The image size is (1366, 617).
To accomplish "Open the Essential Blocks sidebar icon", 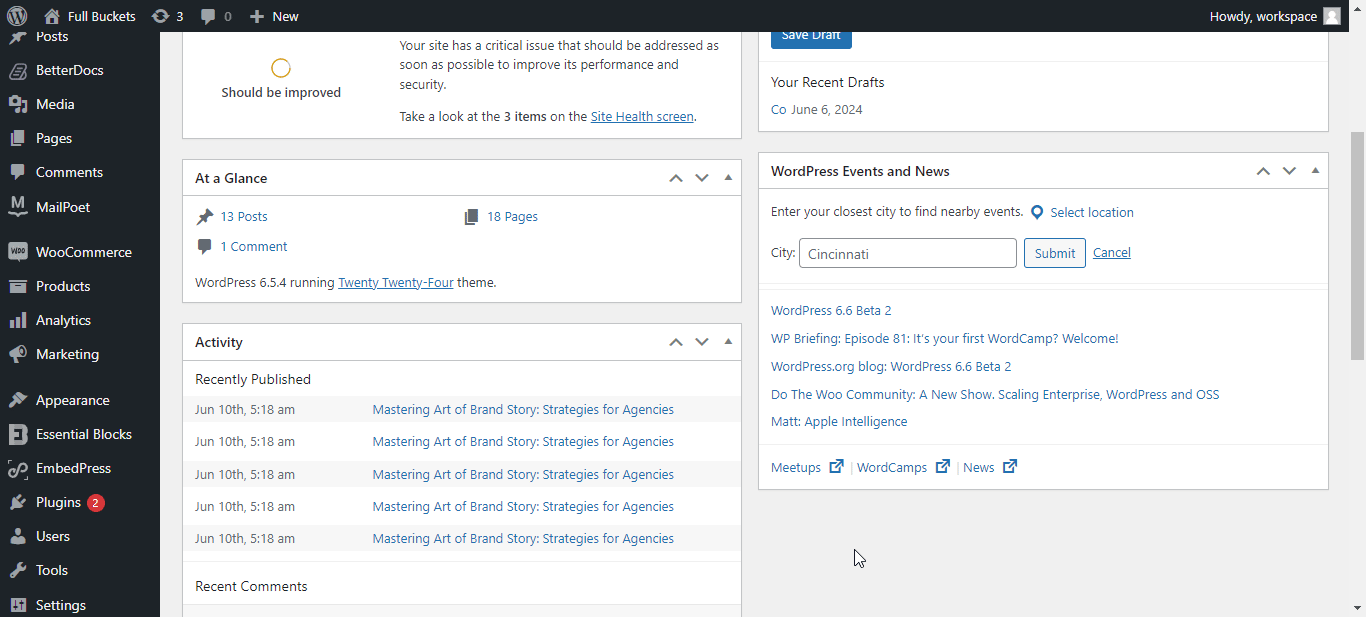I will (x=18, y=434).
